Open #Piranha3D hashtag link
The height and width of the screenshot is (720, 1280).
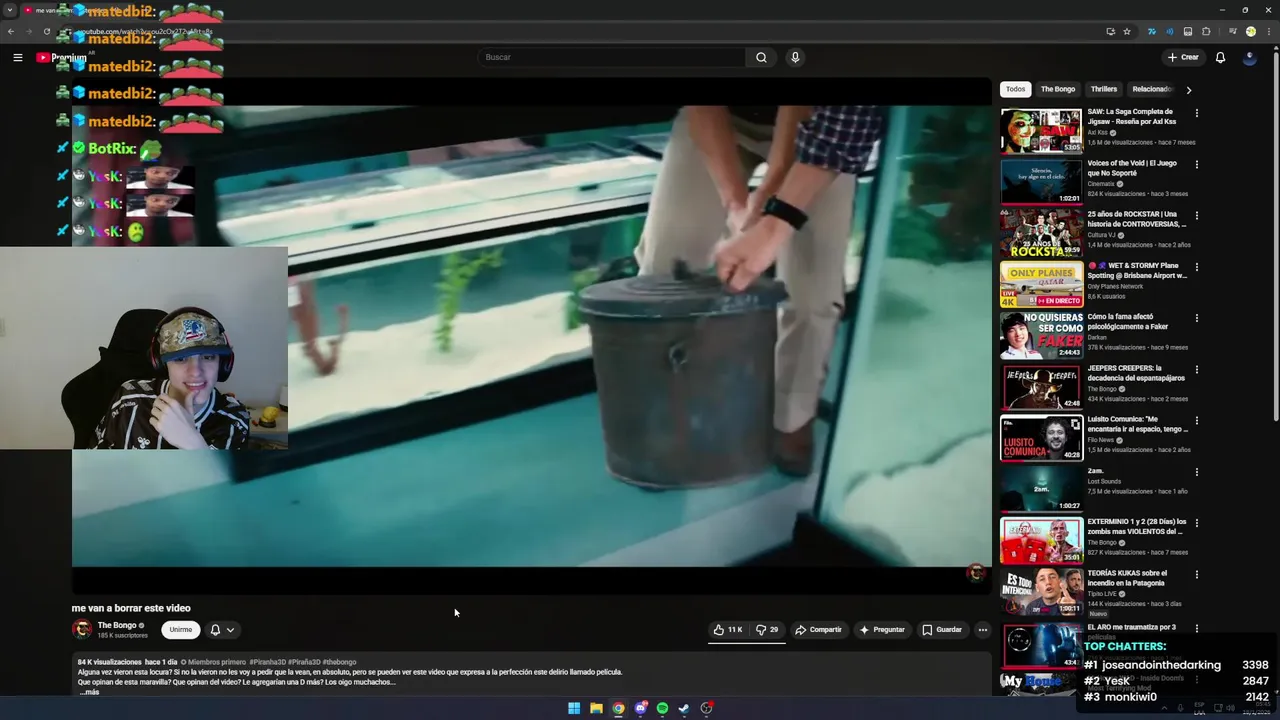tap(267, 662)
